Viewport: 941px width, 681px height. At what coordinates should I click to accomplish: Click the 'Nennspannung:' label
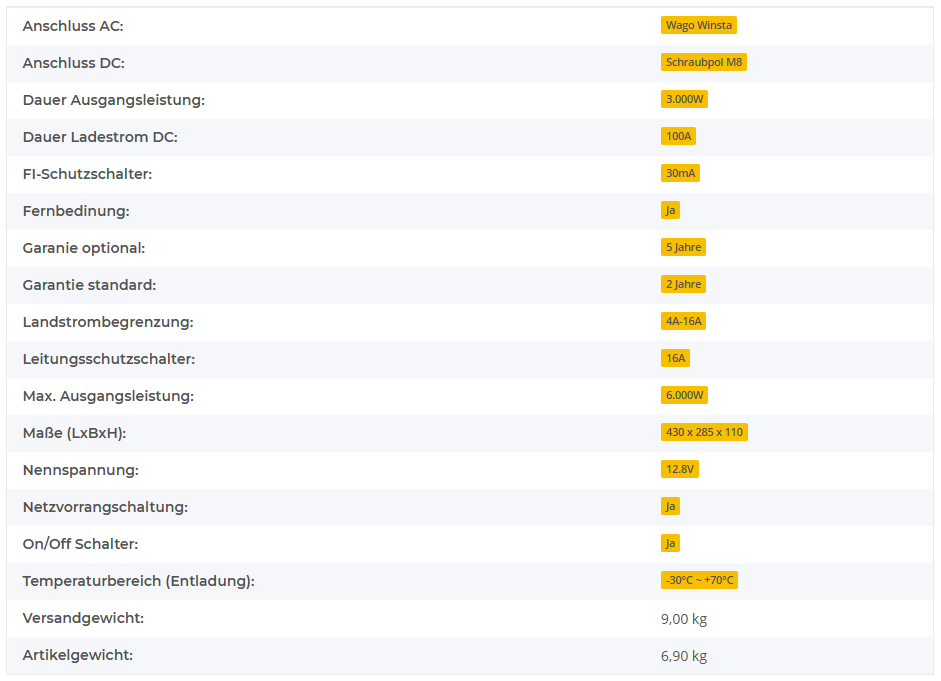pyautogui.click(x=81, y=470)
